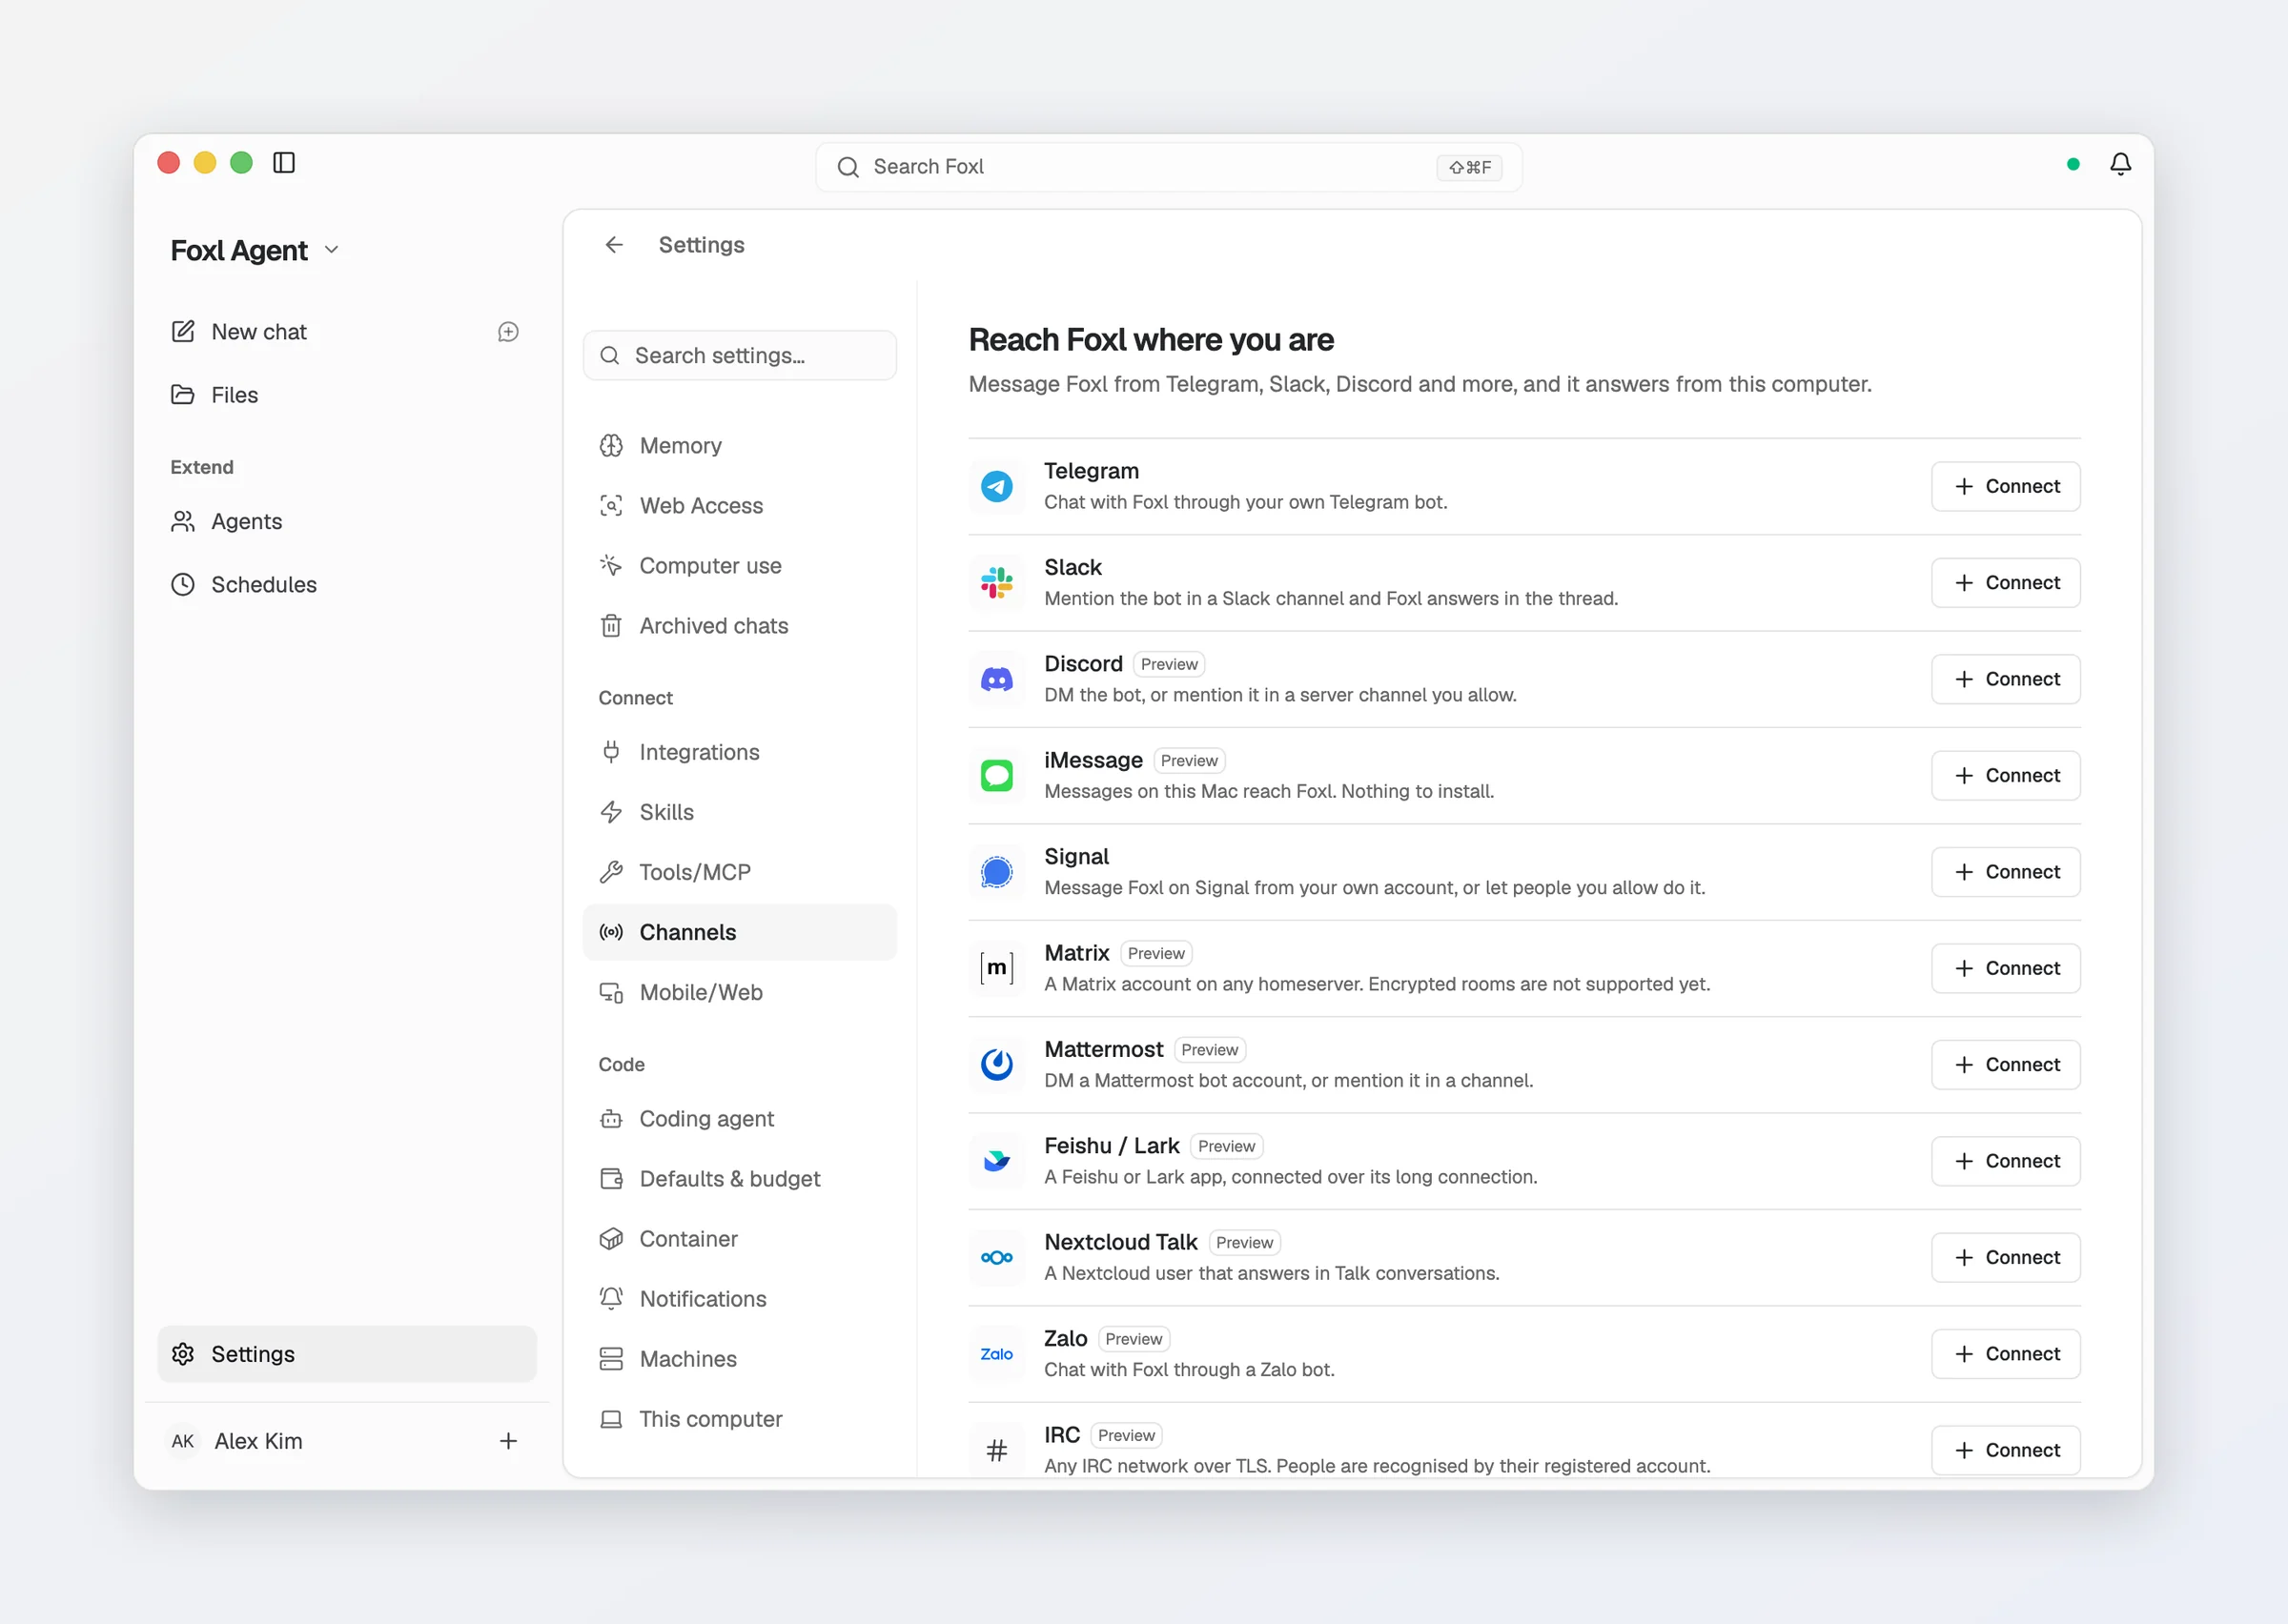Image resolution: width=2288 pixels, height=1624 pixels.
Task: Click the new temporary chat bubble icon
Action: point(508,332)
